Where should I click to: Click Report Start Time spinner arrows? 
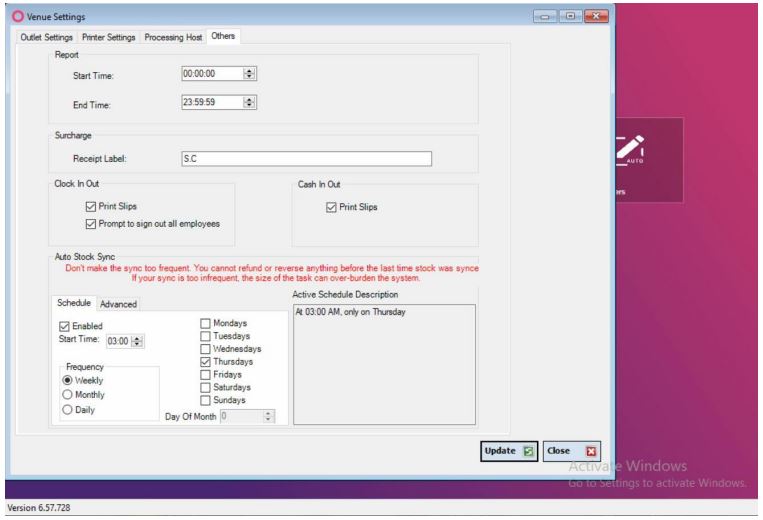pos(250,73)
